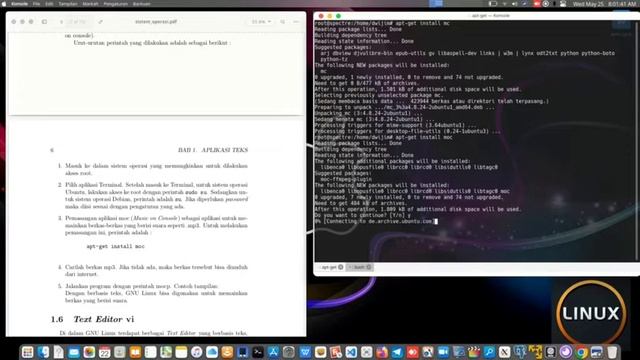Image resolution: width=640 pixels, height=360 pixels.
Task: Click the Konsole window title 'apt-get — Konsole'
Action: tap(491, 16)
